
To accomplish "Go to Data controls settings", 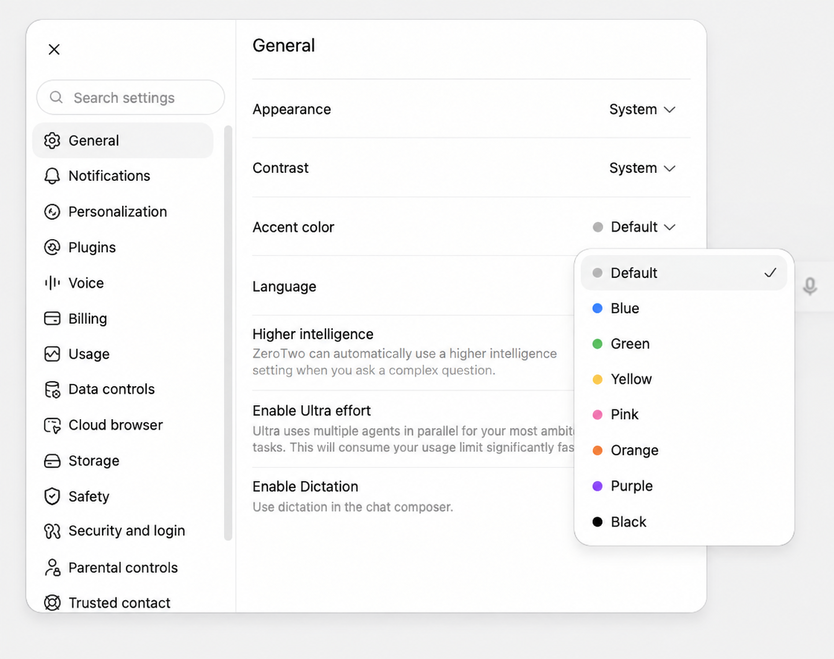I will (x=123, y=389).
